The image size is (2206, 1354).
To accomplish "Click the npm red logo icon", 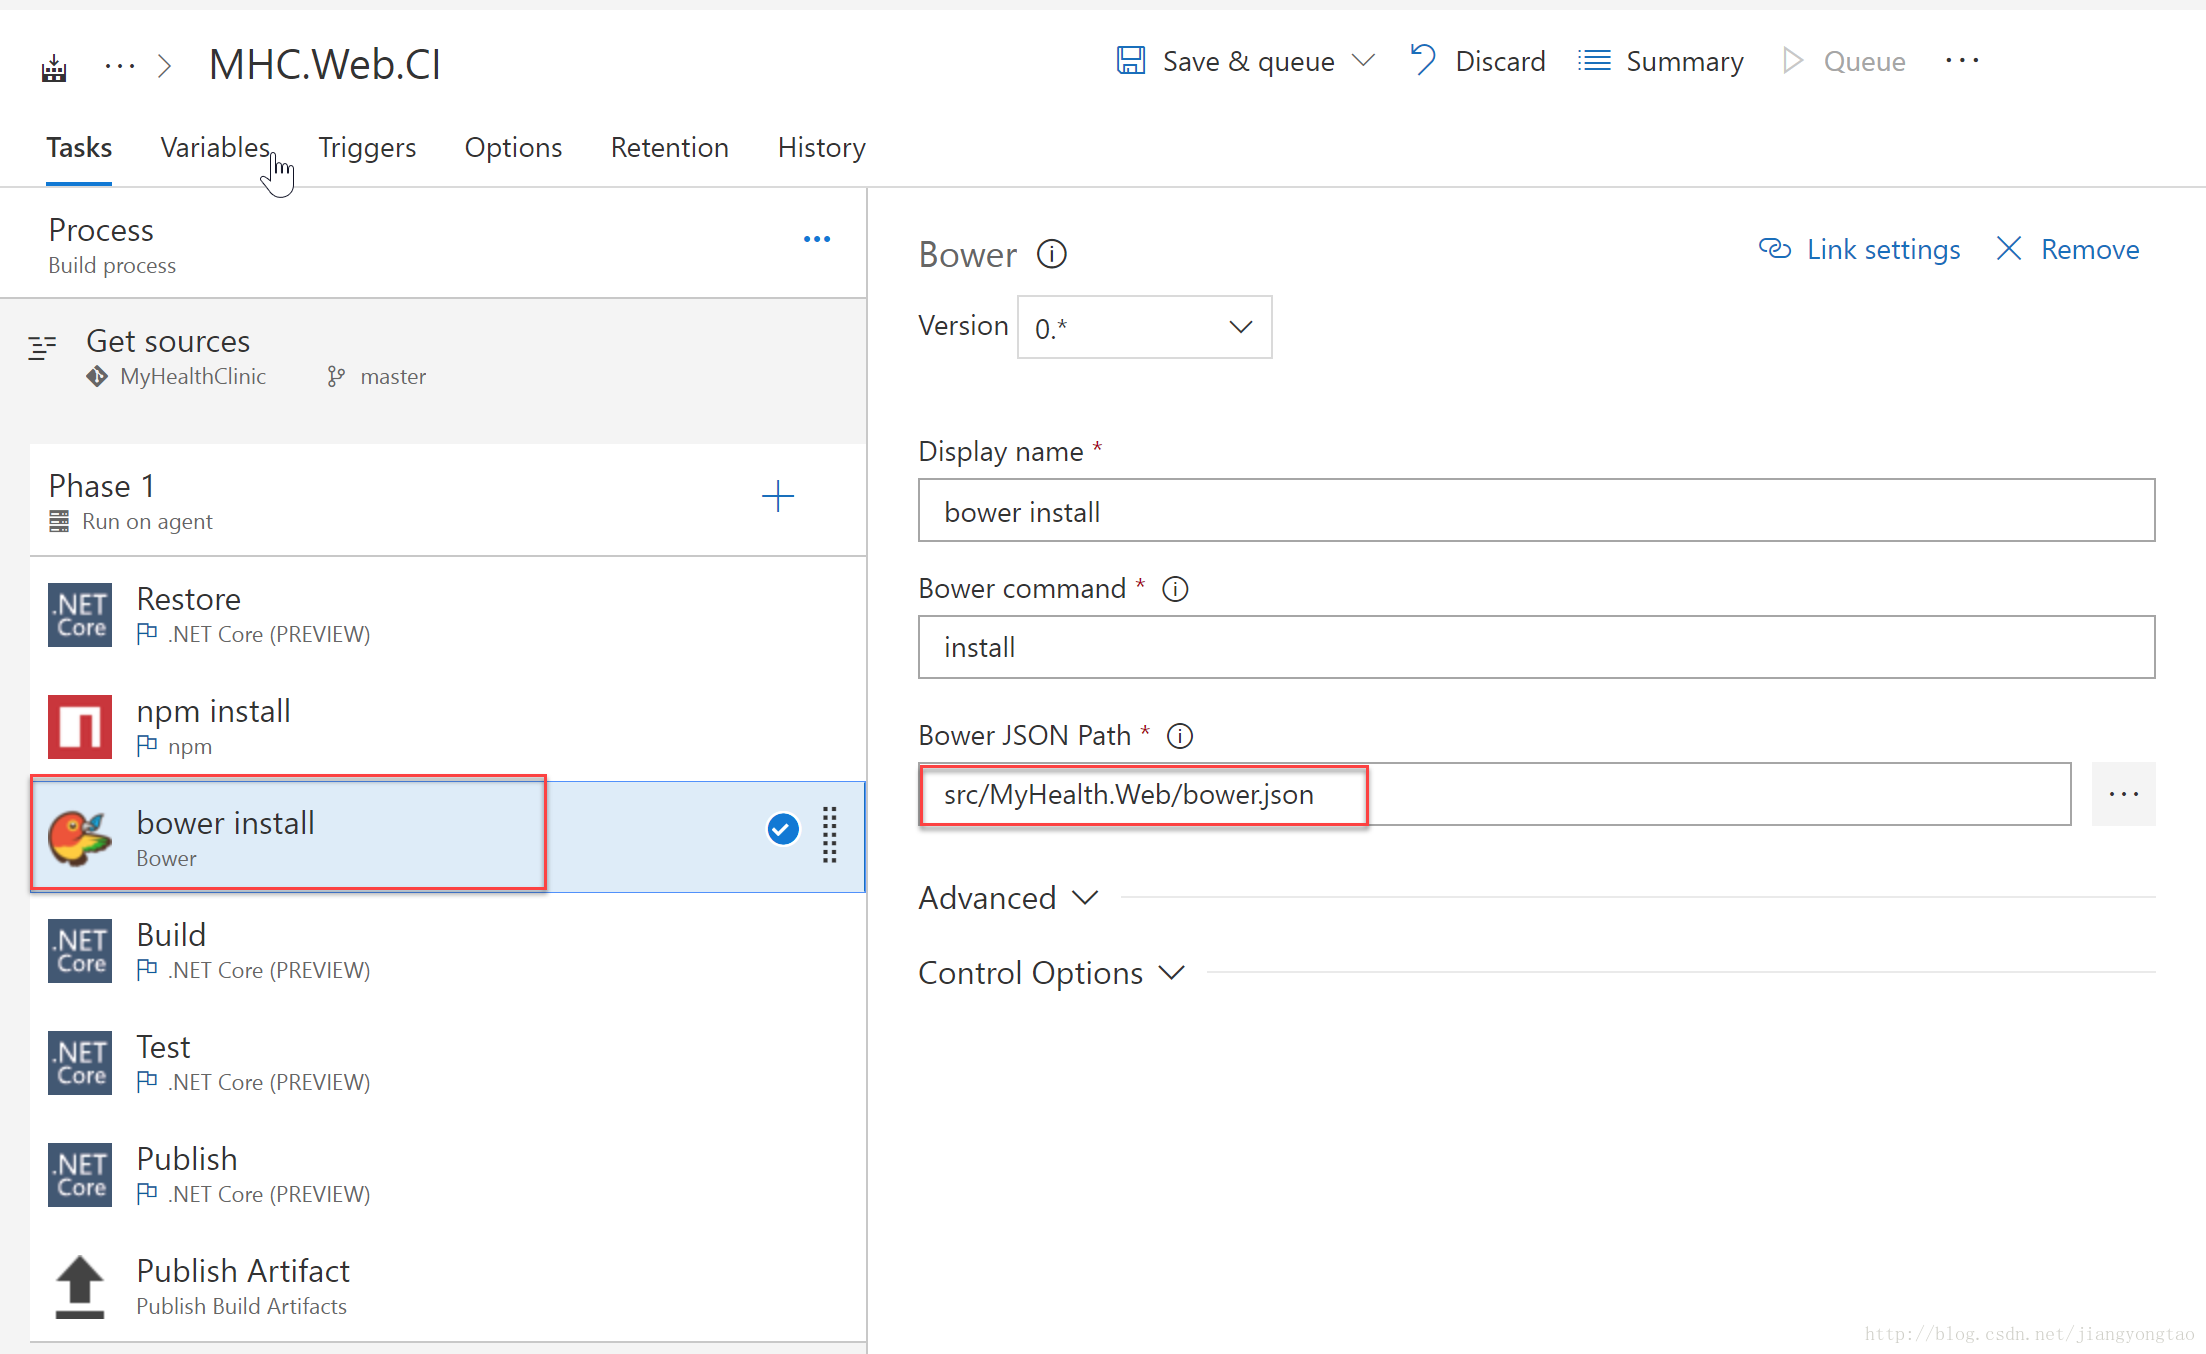I will click(x=80, y=727).
